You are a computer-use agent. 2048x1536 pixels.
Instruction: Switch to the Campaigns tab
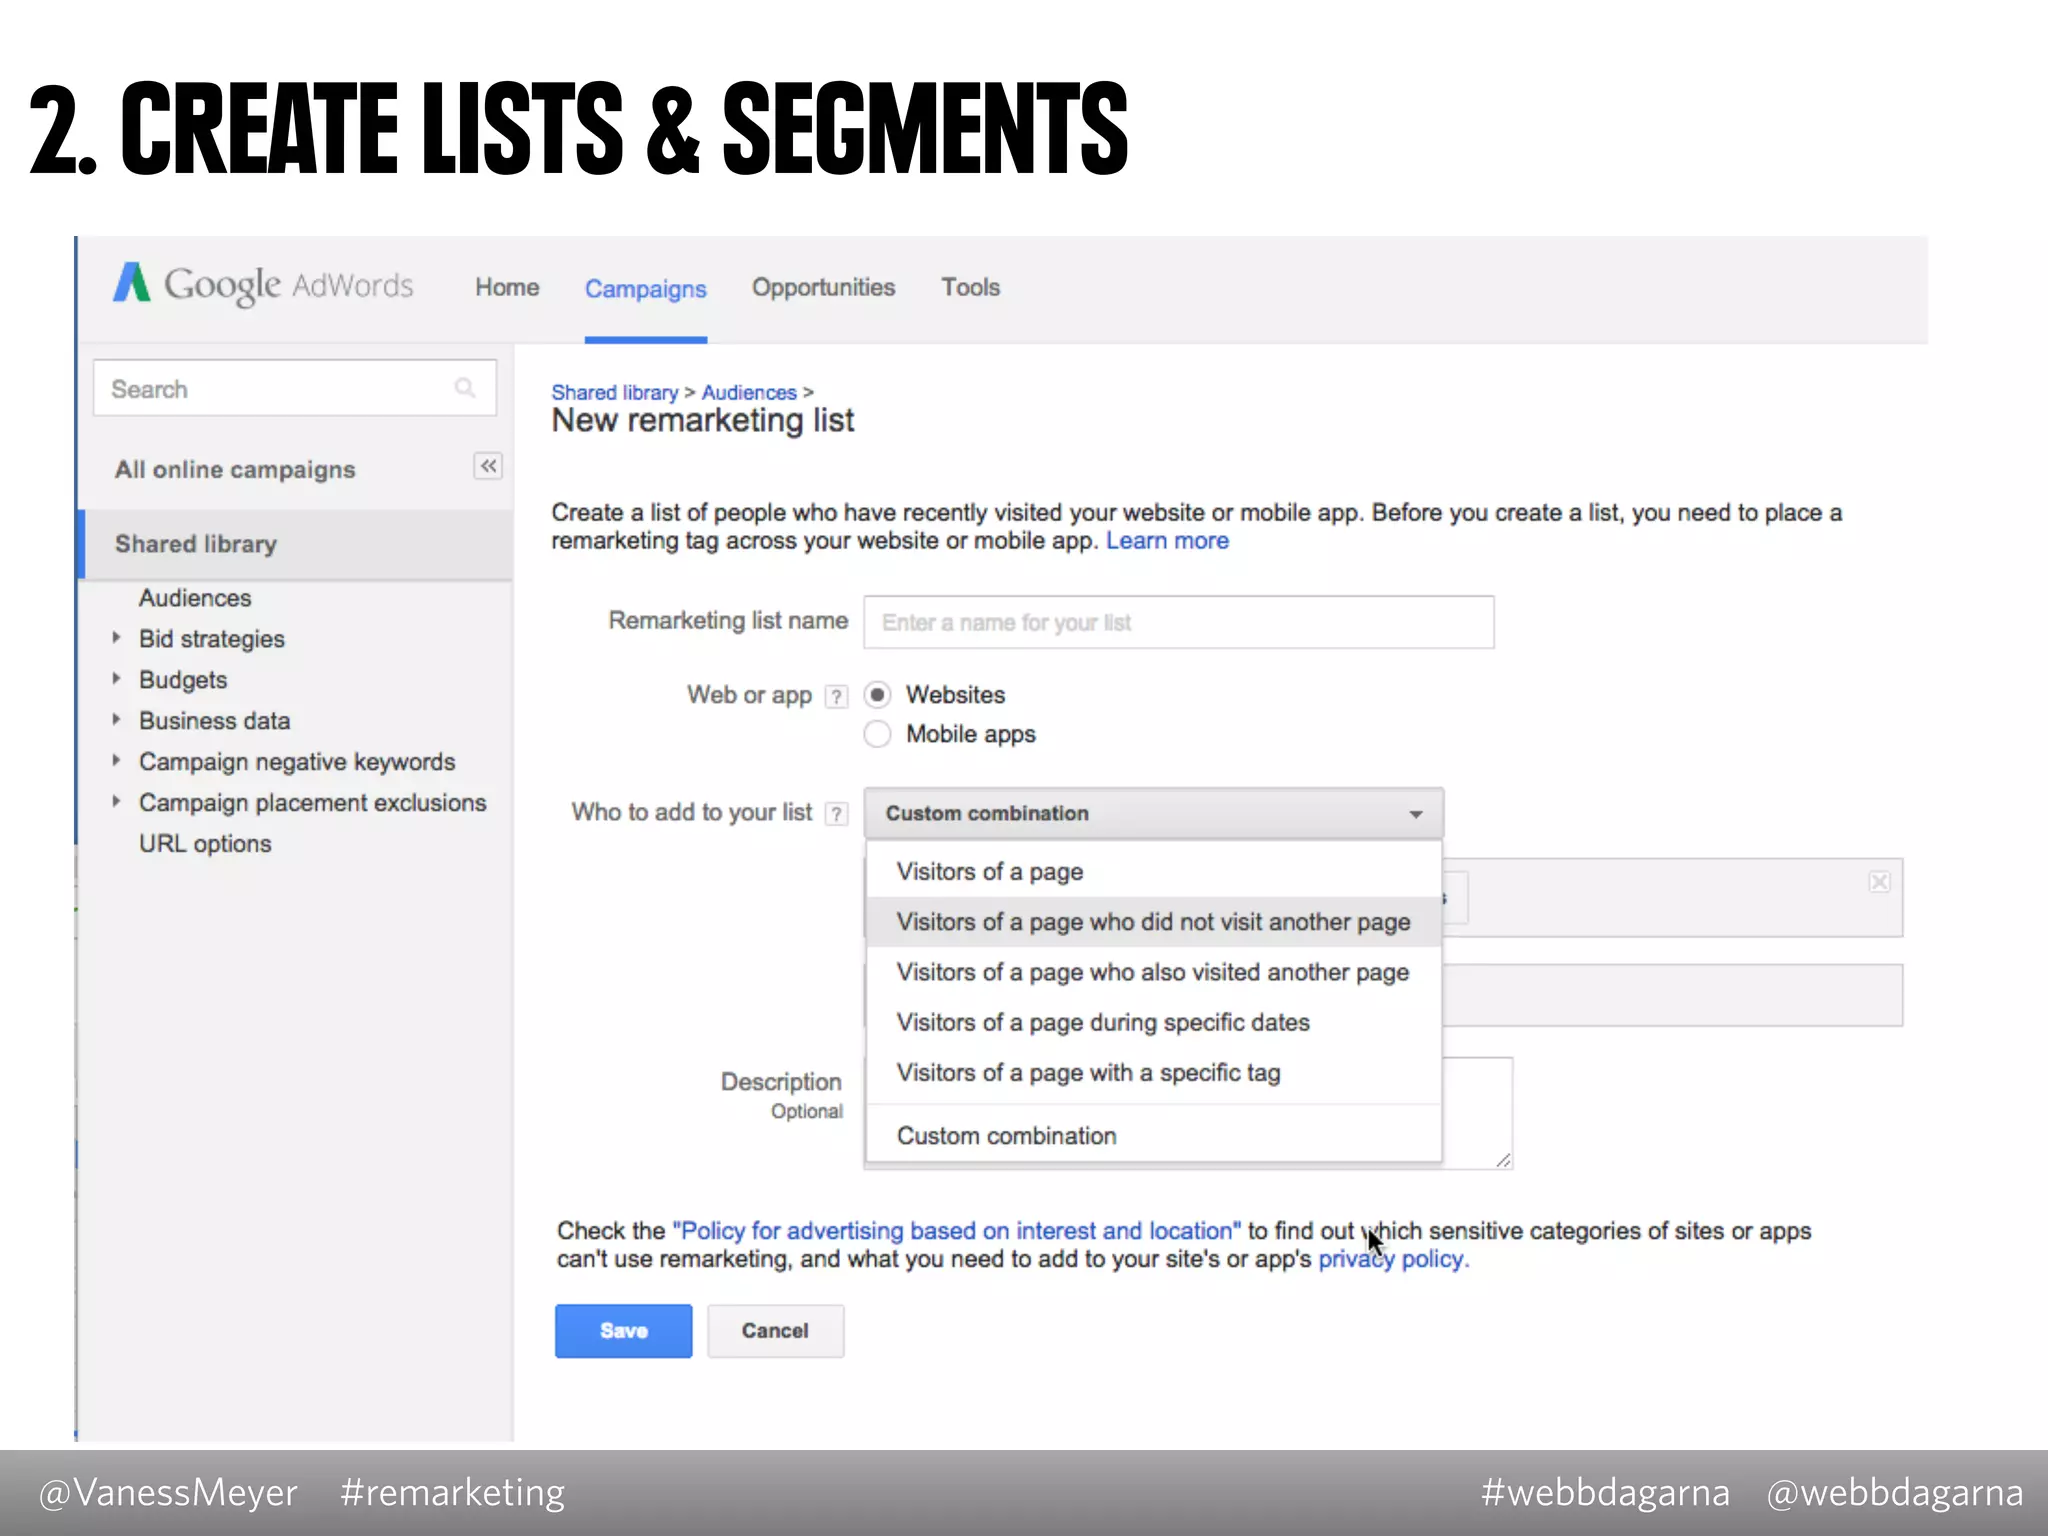click(645, 289)
